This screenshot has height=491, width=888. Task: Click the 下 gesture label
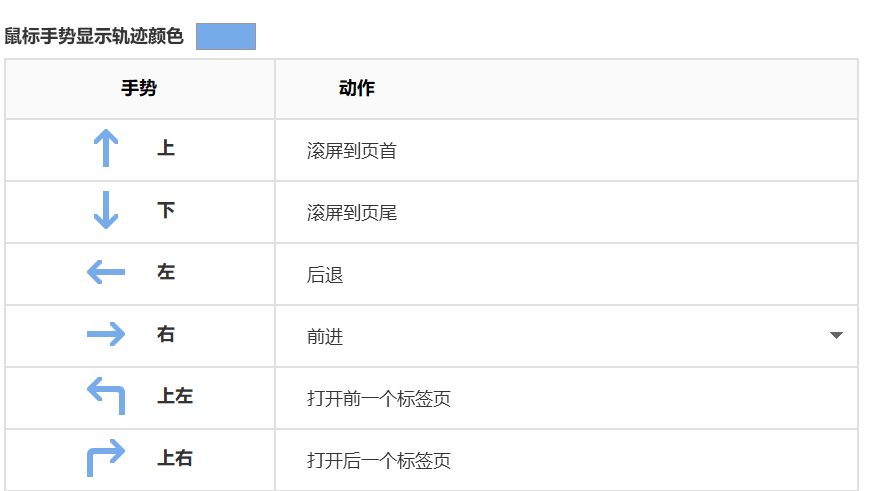166,210
